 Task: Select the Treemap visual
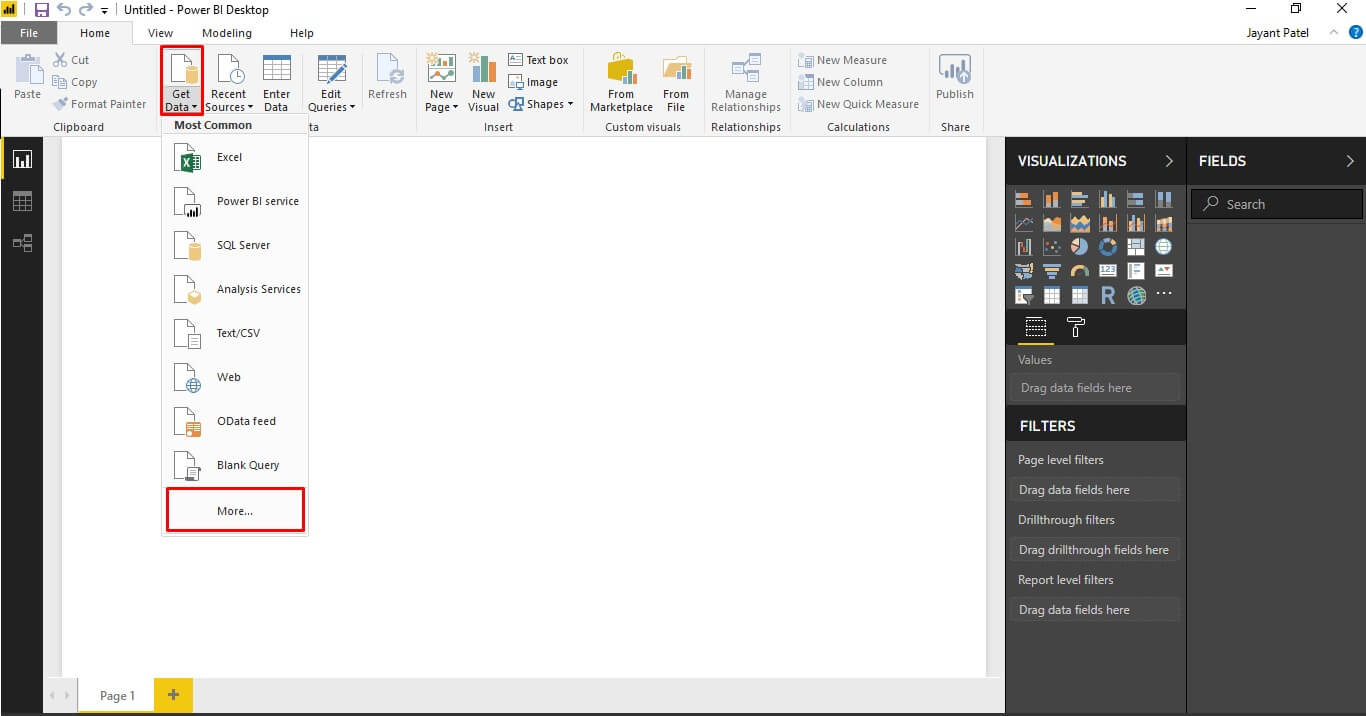click(1136, 247)
